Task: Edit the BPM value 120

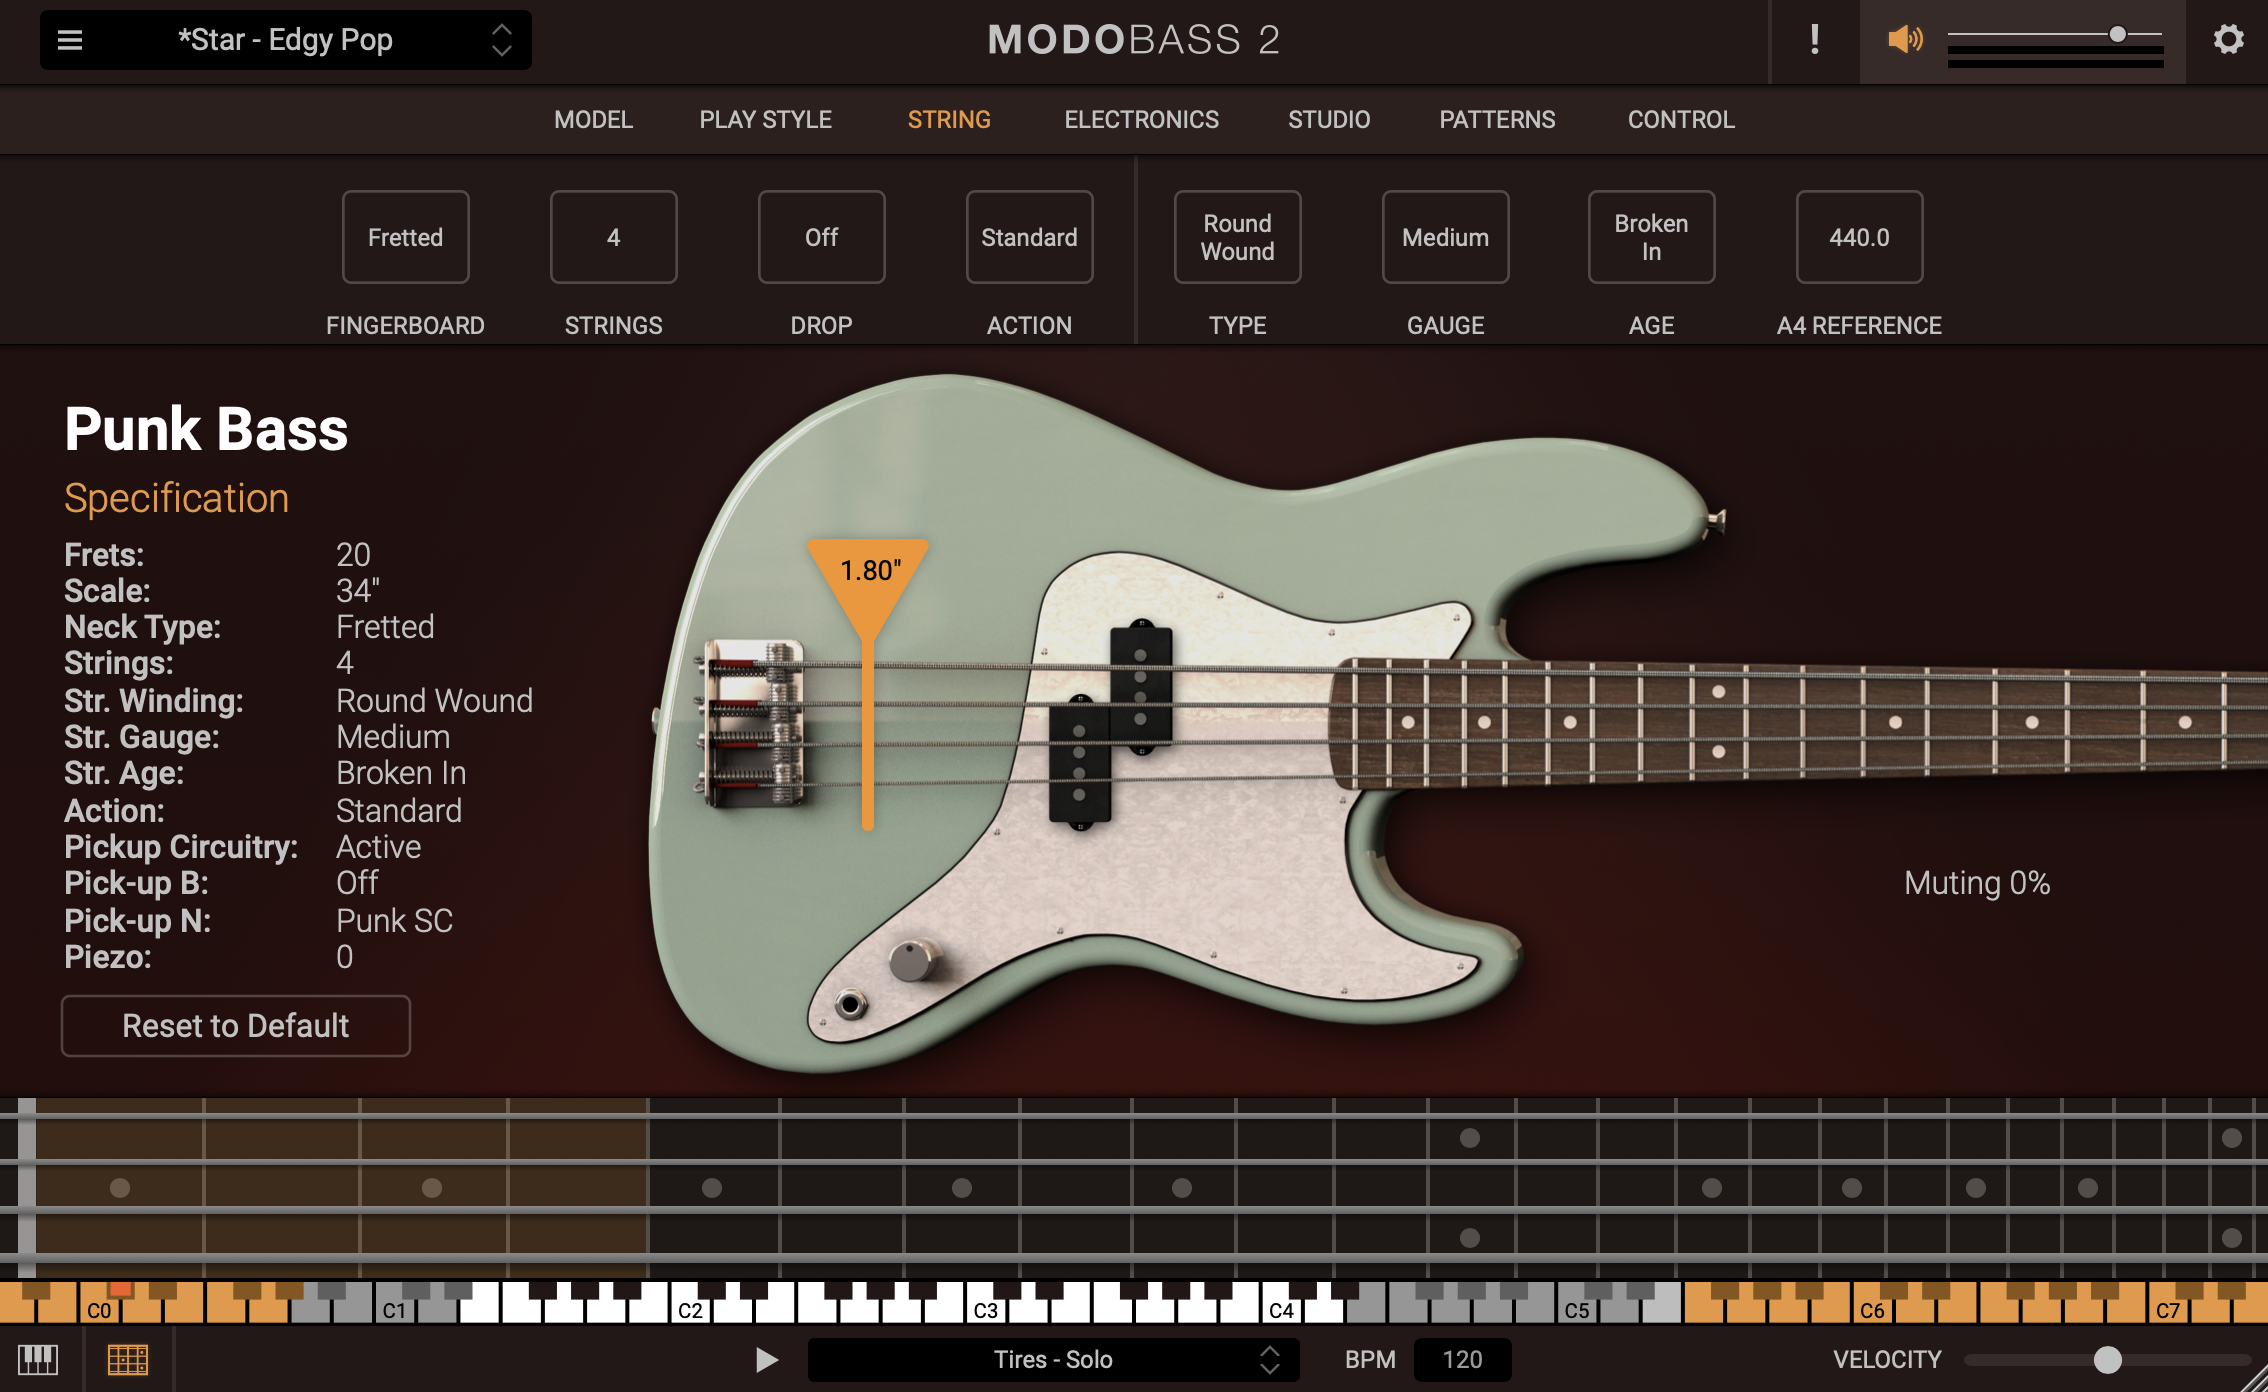Action: coord(1462,1359)
